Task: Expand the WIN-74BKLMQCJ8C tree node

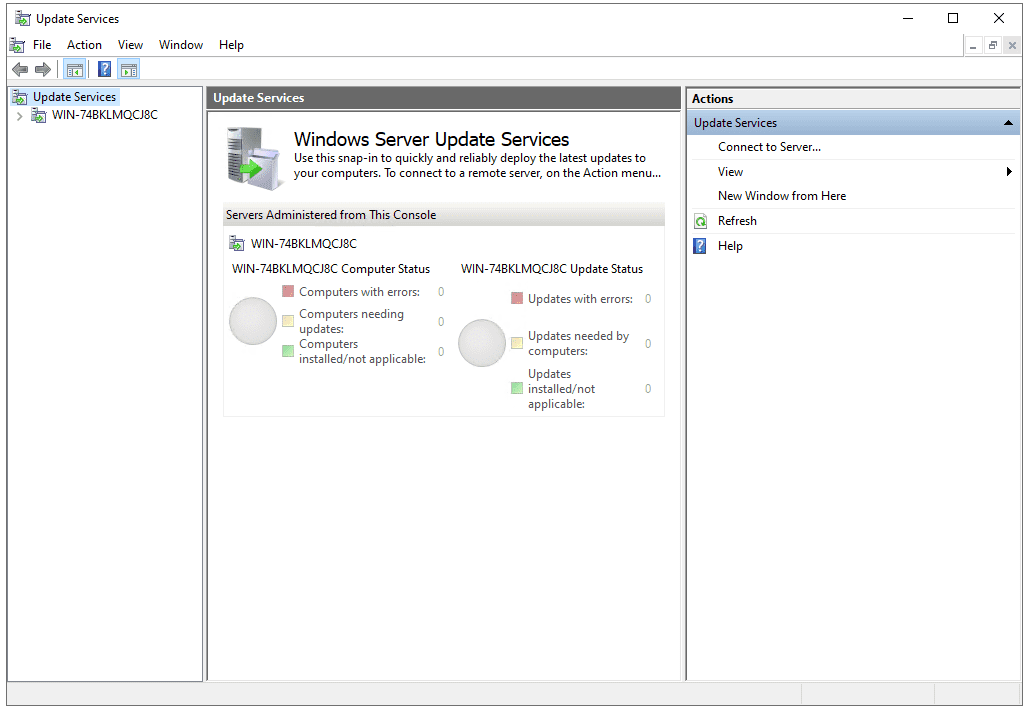Action: (x=20, y=116)
